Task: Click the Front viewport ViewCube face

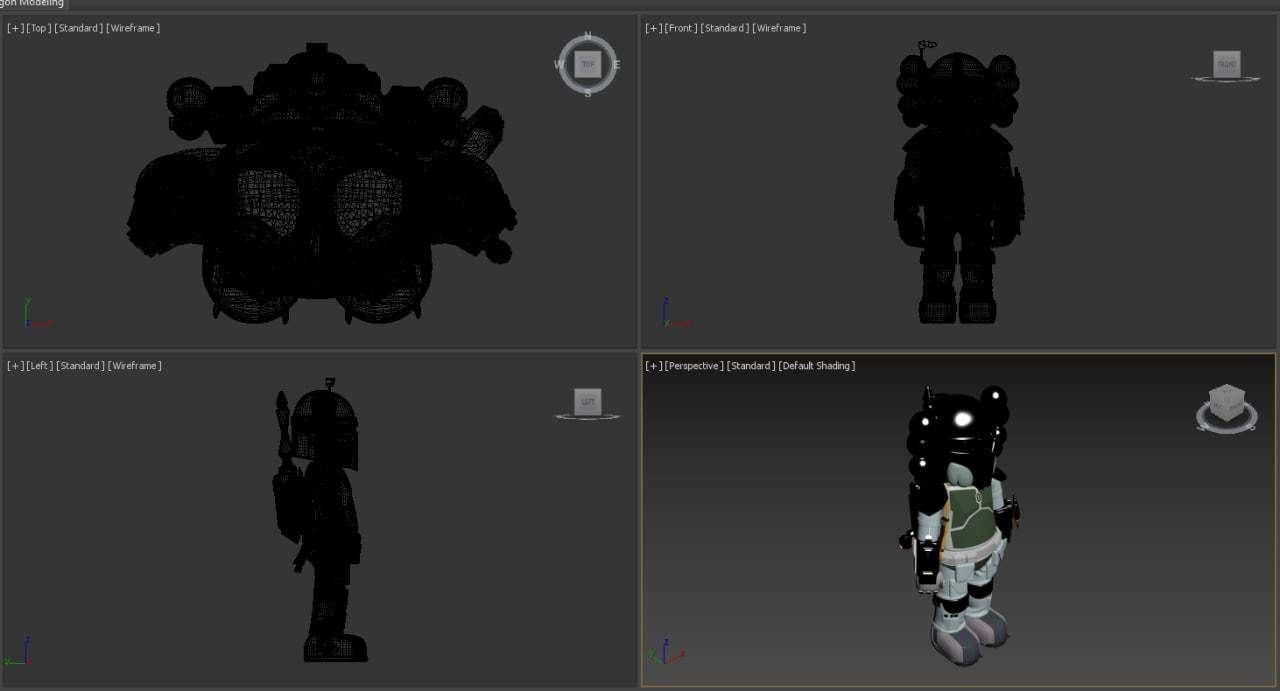Action: point(1226,64)
